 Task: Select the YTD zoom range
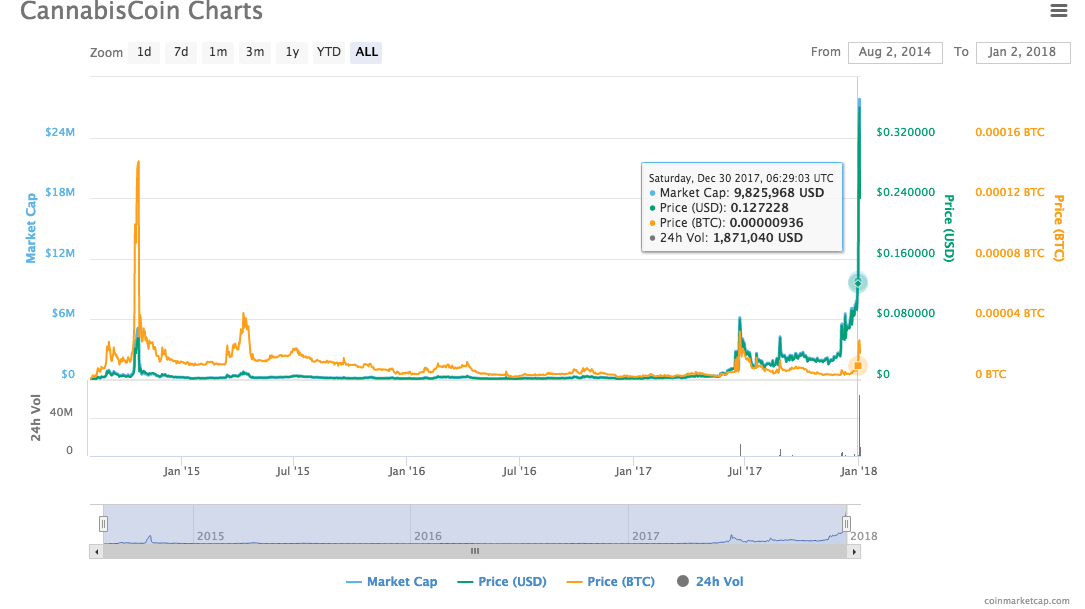point(329,52)
